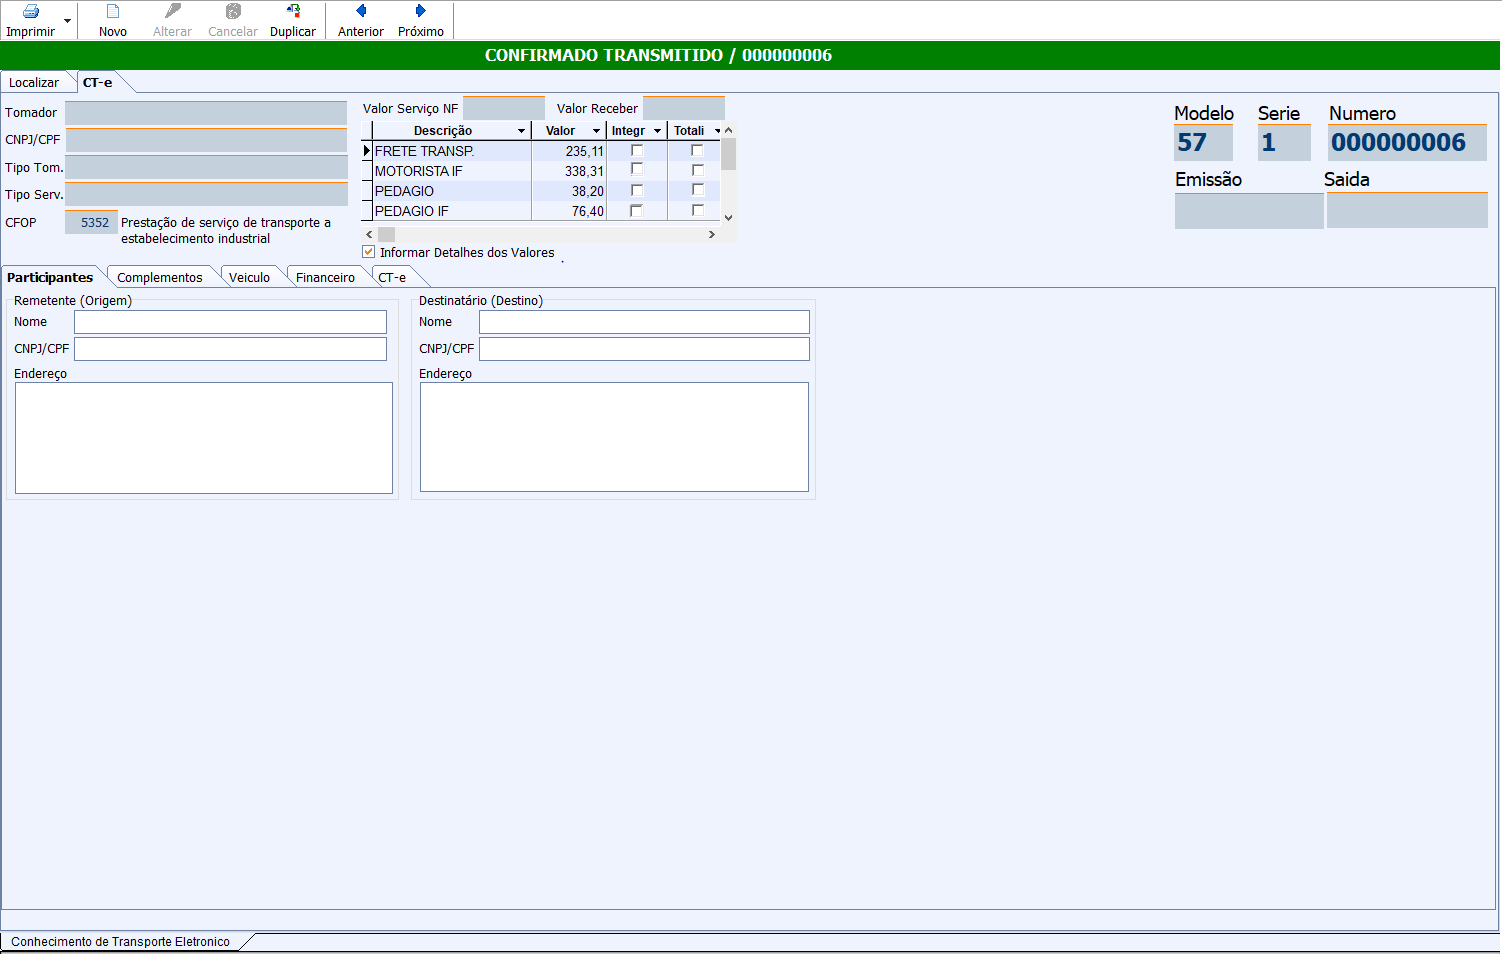Switch to the Localizar tab
This screenshot has height=956, width=1502.
(x=34, y=83)
